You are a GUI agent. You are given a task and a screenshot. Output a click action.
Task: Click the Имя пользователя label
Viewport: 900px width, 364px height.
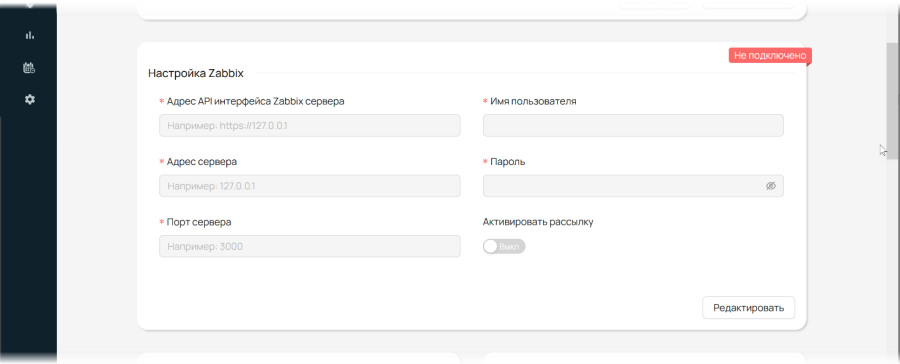point(533,101)
